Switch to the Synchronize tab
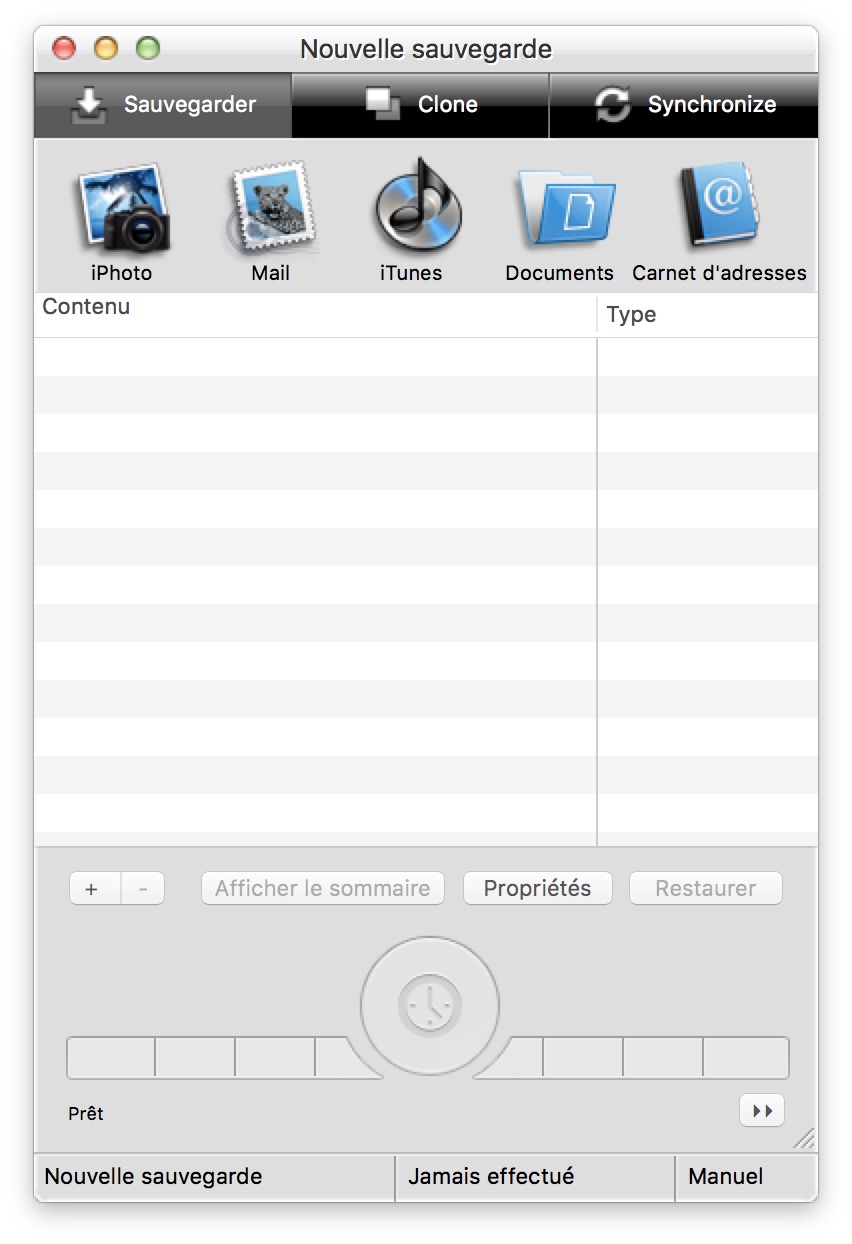This screenshot has height=1244, width=852. [684, 105]
